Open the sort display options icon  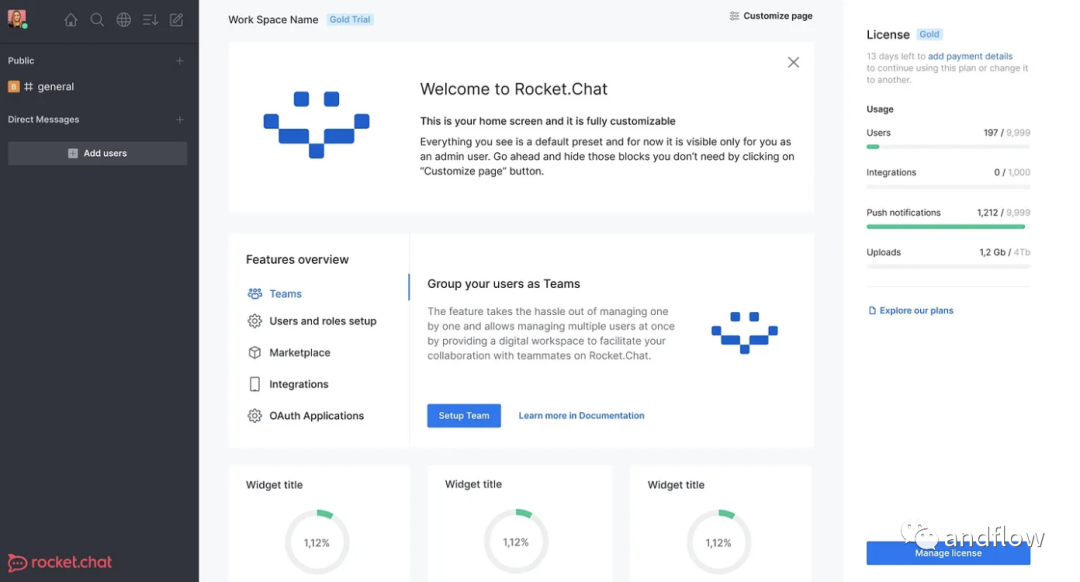coord(150,20)
